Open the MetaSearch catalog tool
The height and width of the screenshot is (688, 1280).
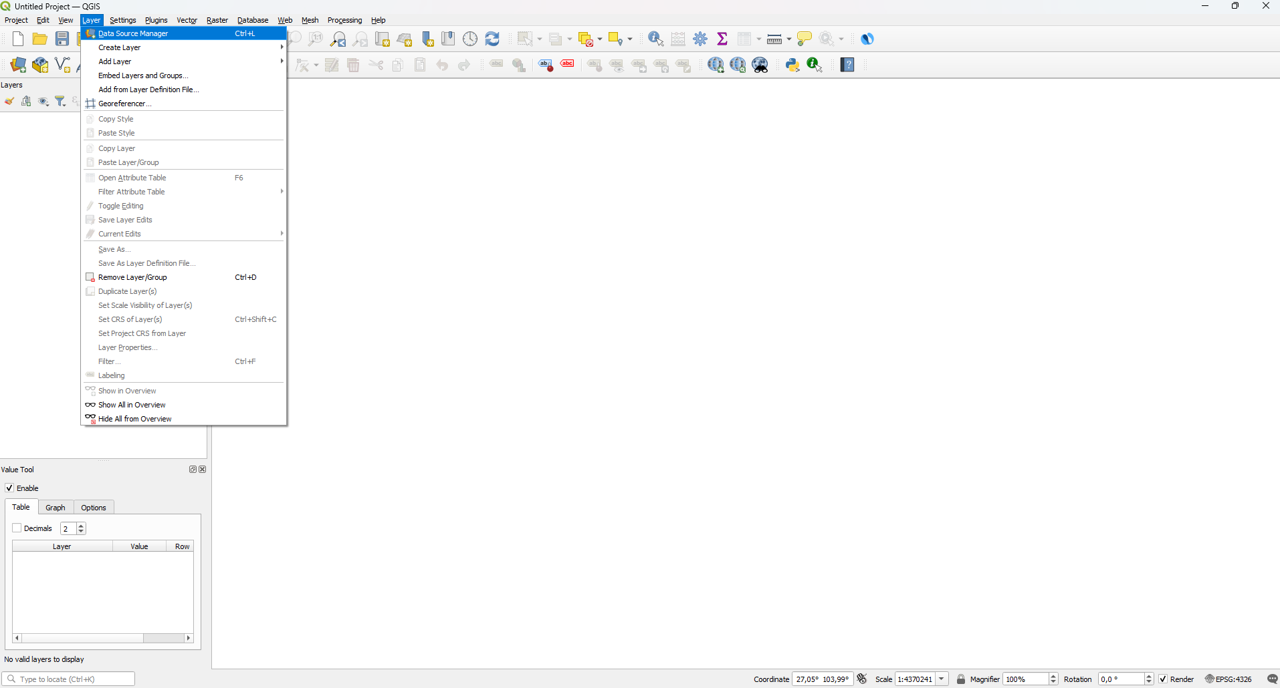pos(760,64)
